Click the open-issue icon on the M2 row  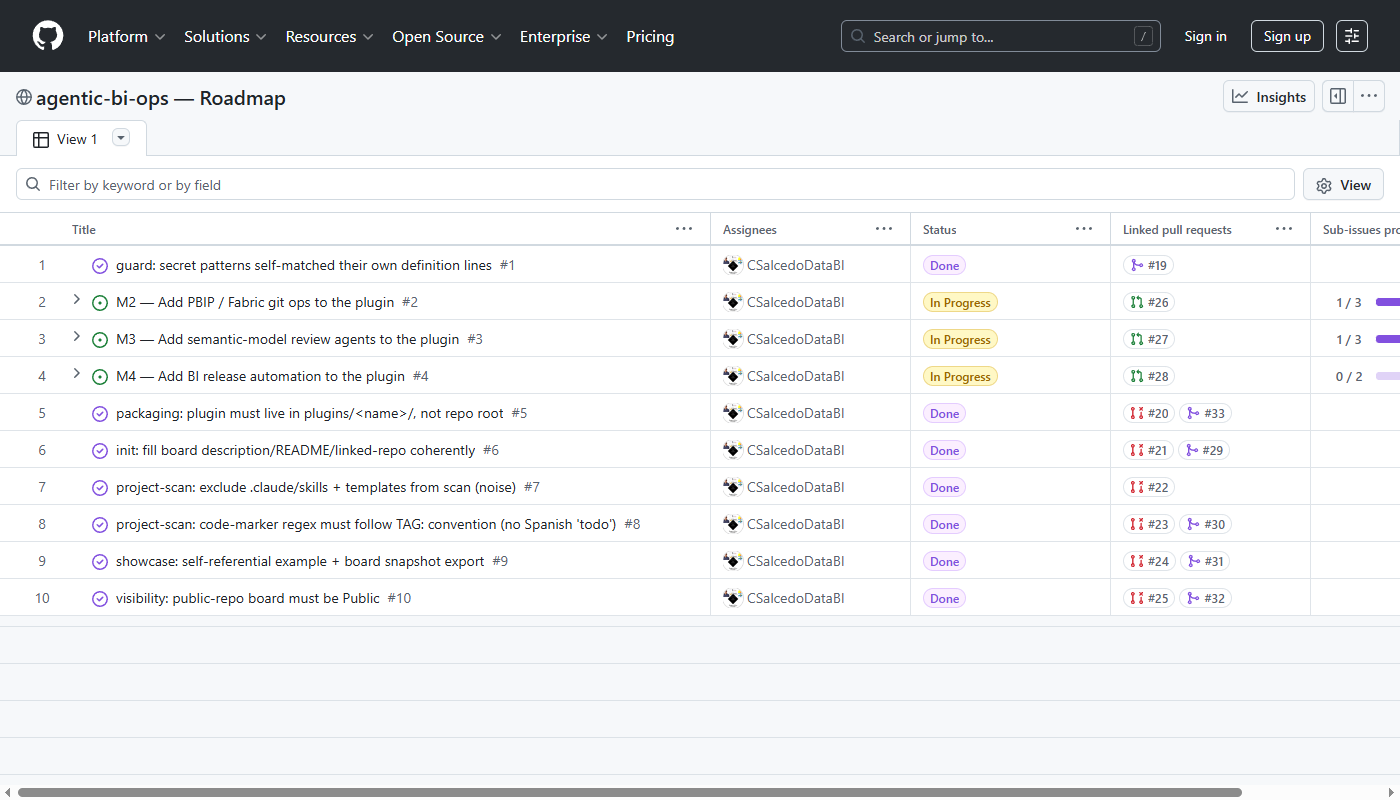click(100, 303)
